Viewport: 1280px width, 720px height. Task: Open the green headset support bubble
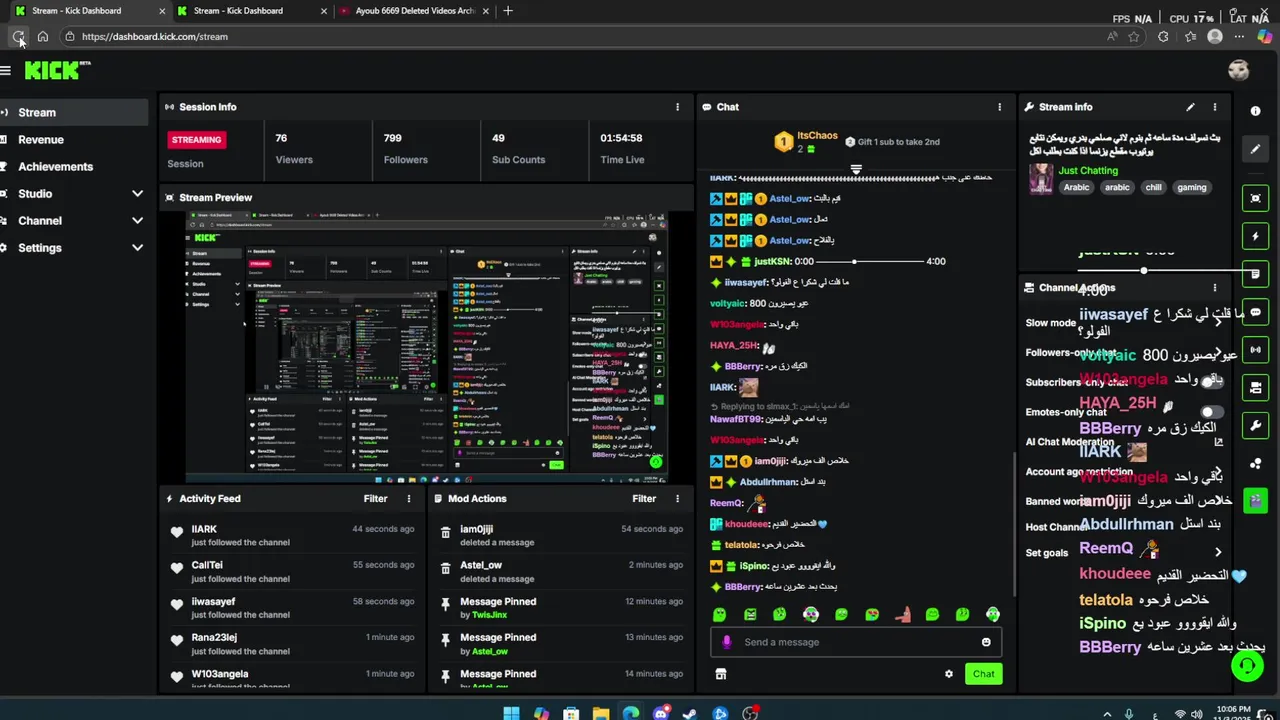(1247, 665)
